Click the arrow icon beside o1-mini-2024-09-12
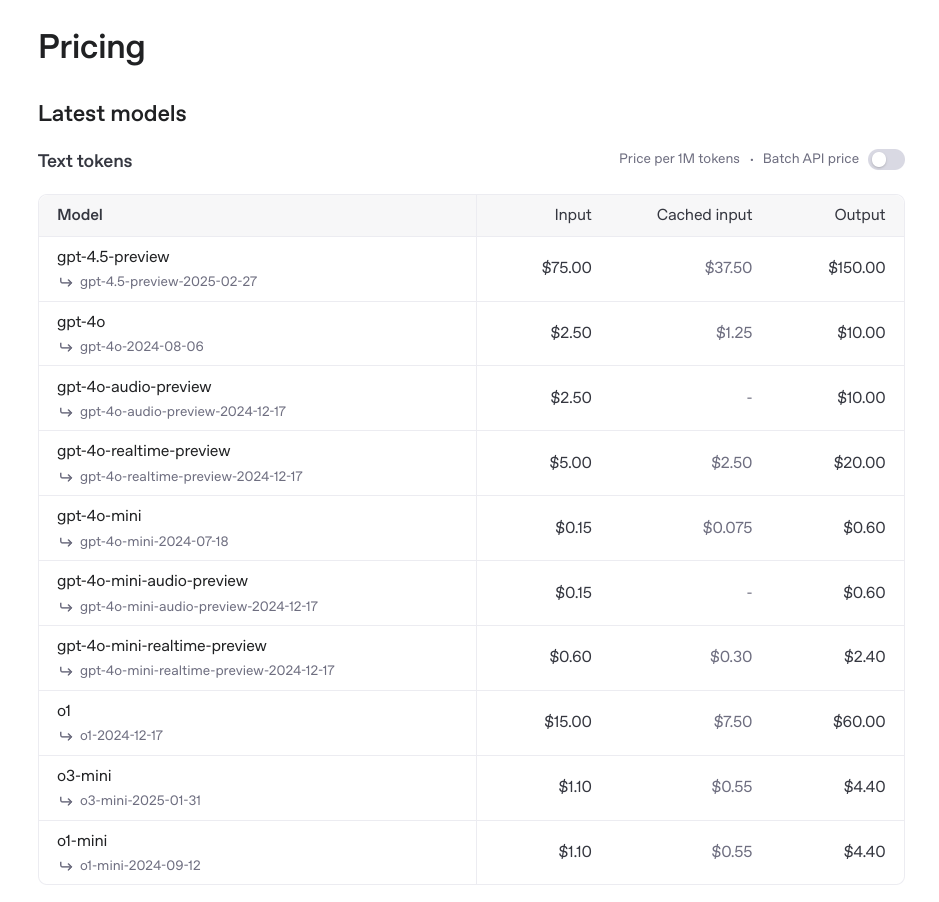Image resolution: width=939 pixels, height=902 pixels. tap(66, 866)
